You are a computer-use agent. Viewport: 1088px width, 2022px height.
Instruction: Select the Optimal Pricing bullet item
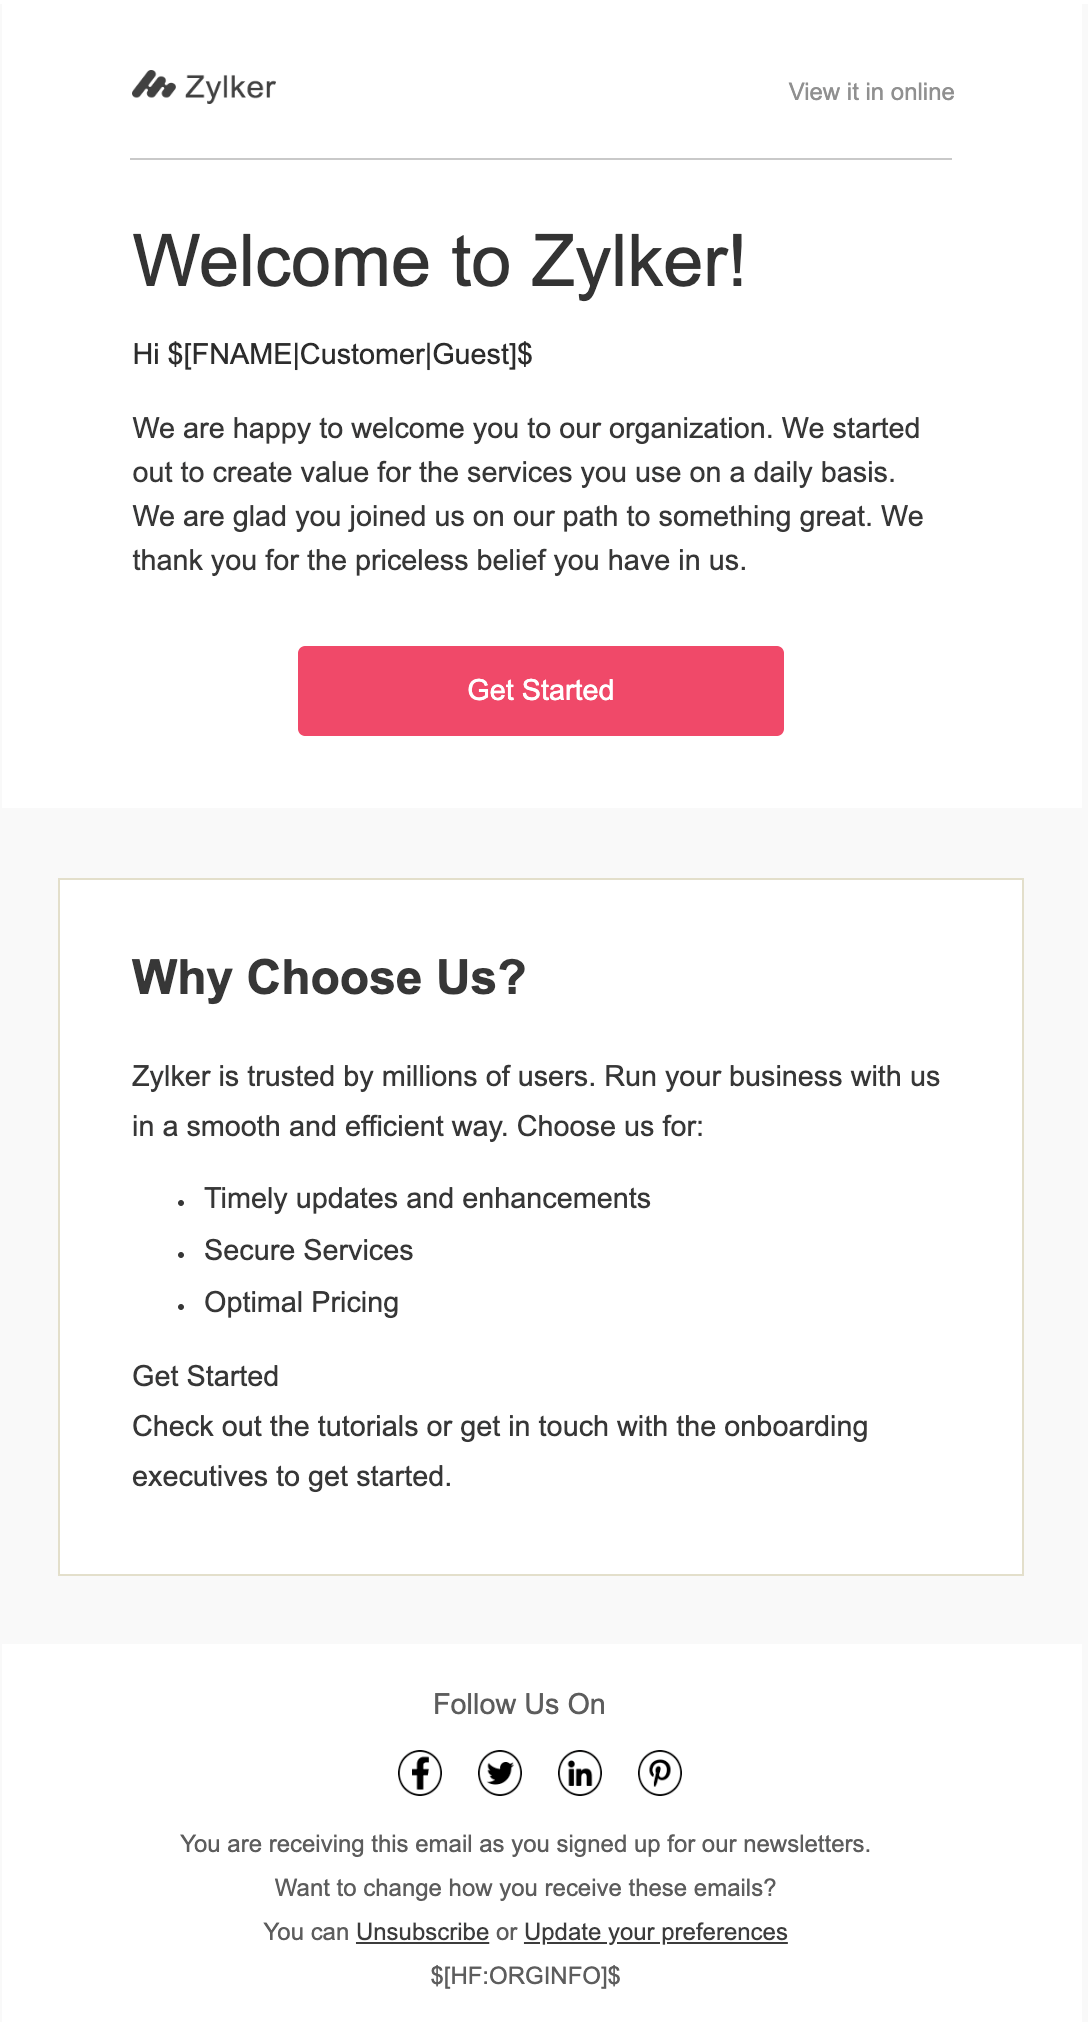point(300,1302)
